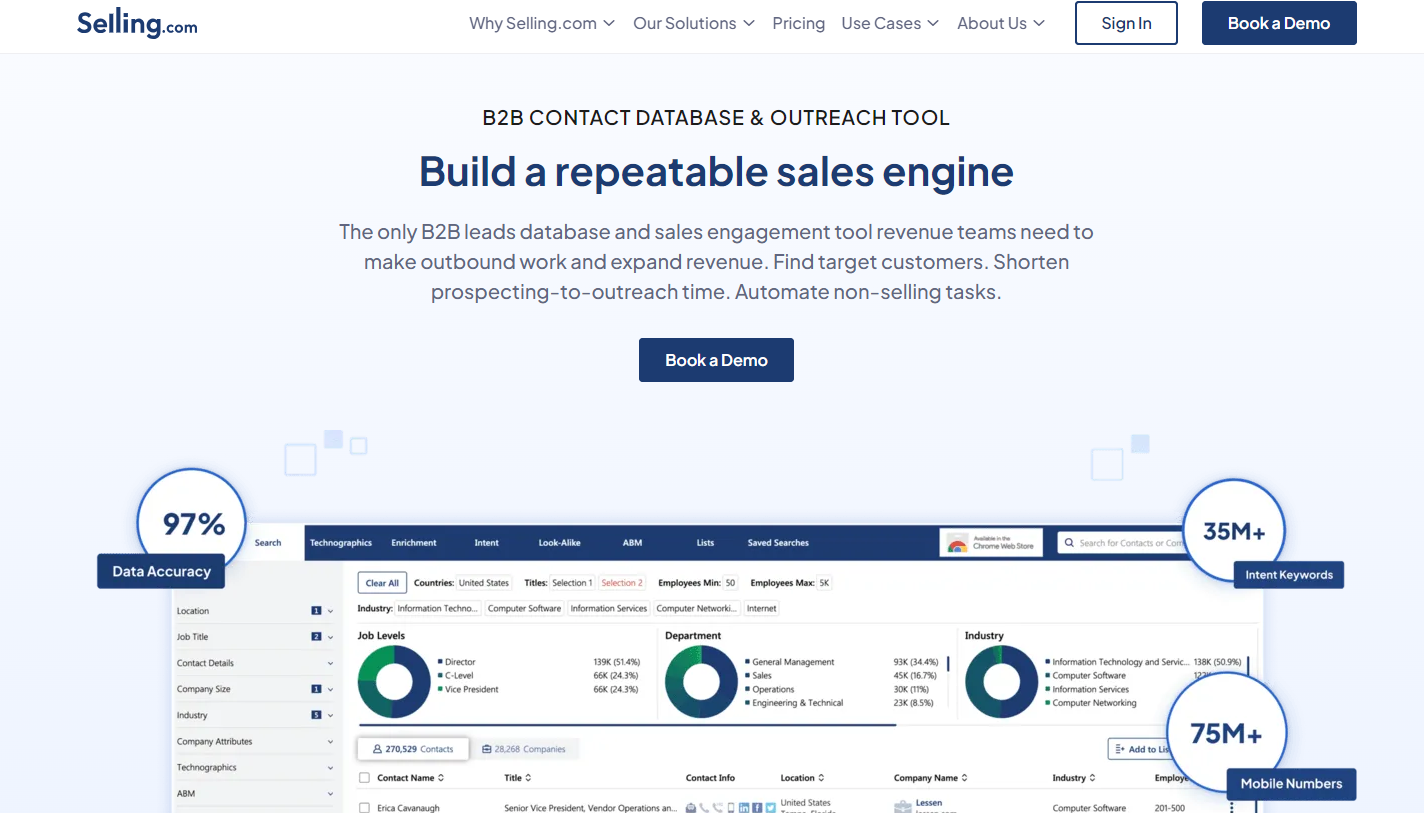This screenshot has width=1424, height=813.
Task: Click the Intent Keywords badge
Action: coord(1289,575)
